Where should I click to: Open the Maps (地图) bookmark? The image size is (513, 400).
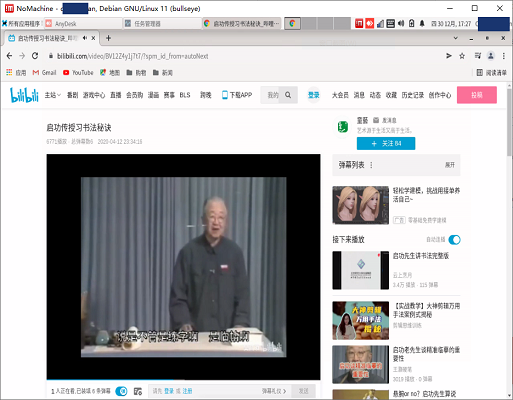point(110,72)
